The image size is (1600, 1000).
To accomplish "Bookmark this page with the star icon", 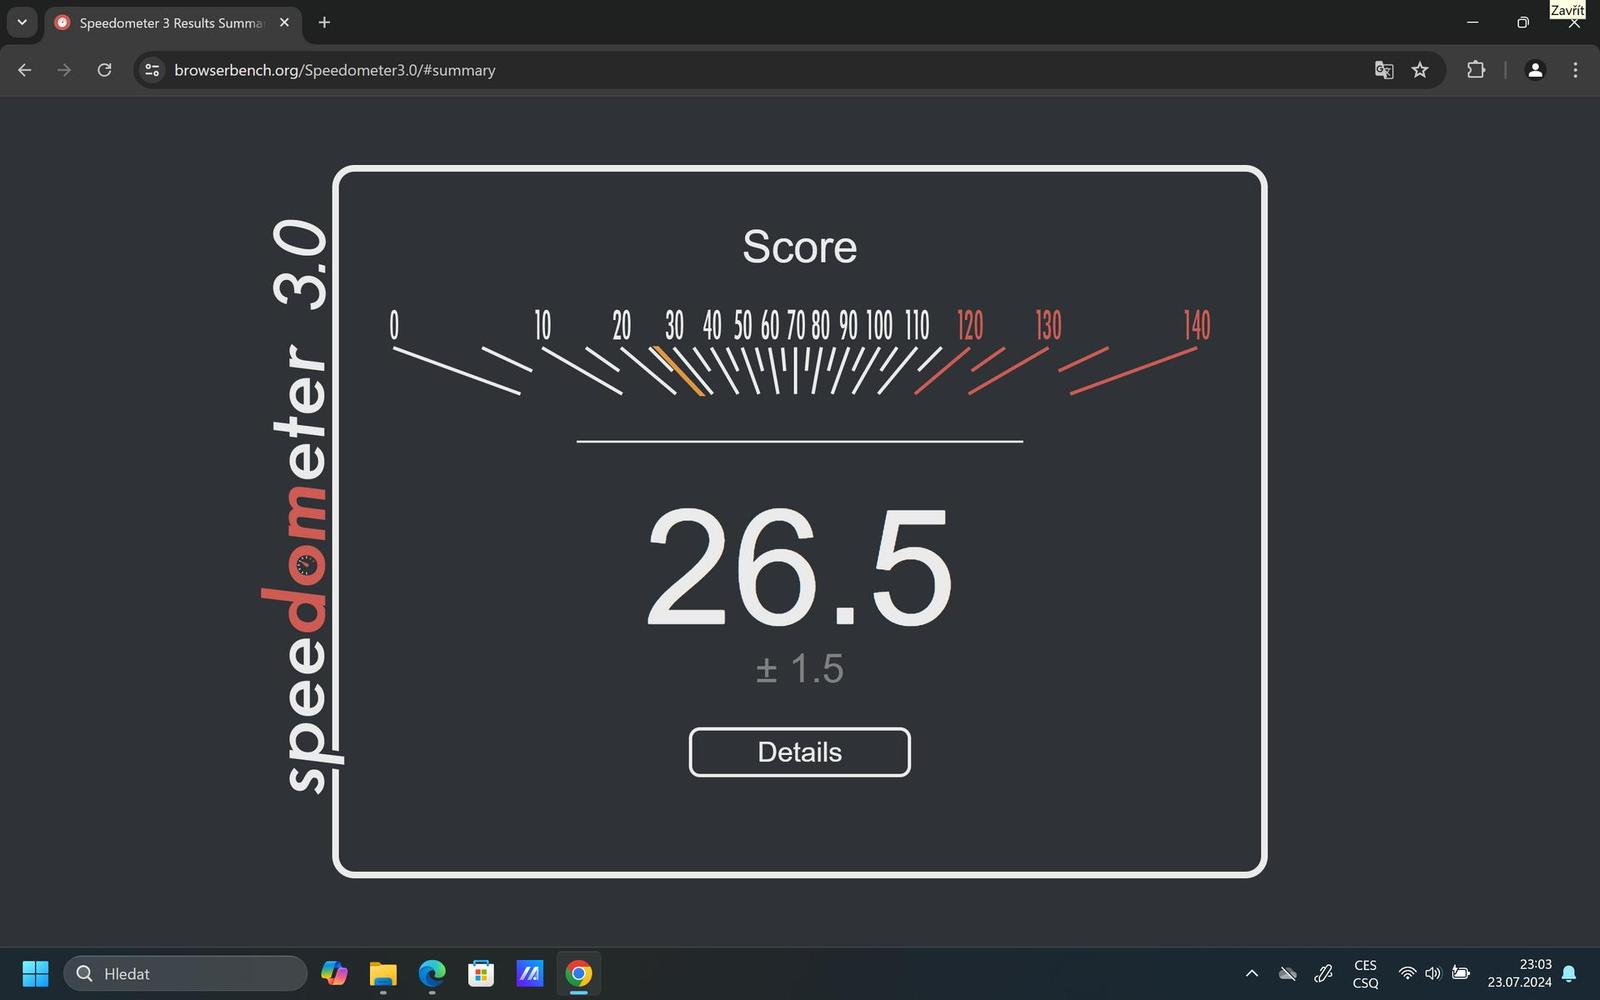I will (1420, 70).
